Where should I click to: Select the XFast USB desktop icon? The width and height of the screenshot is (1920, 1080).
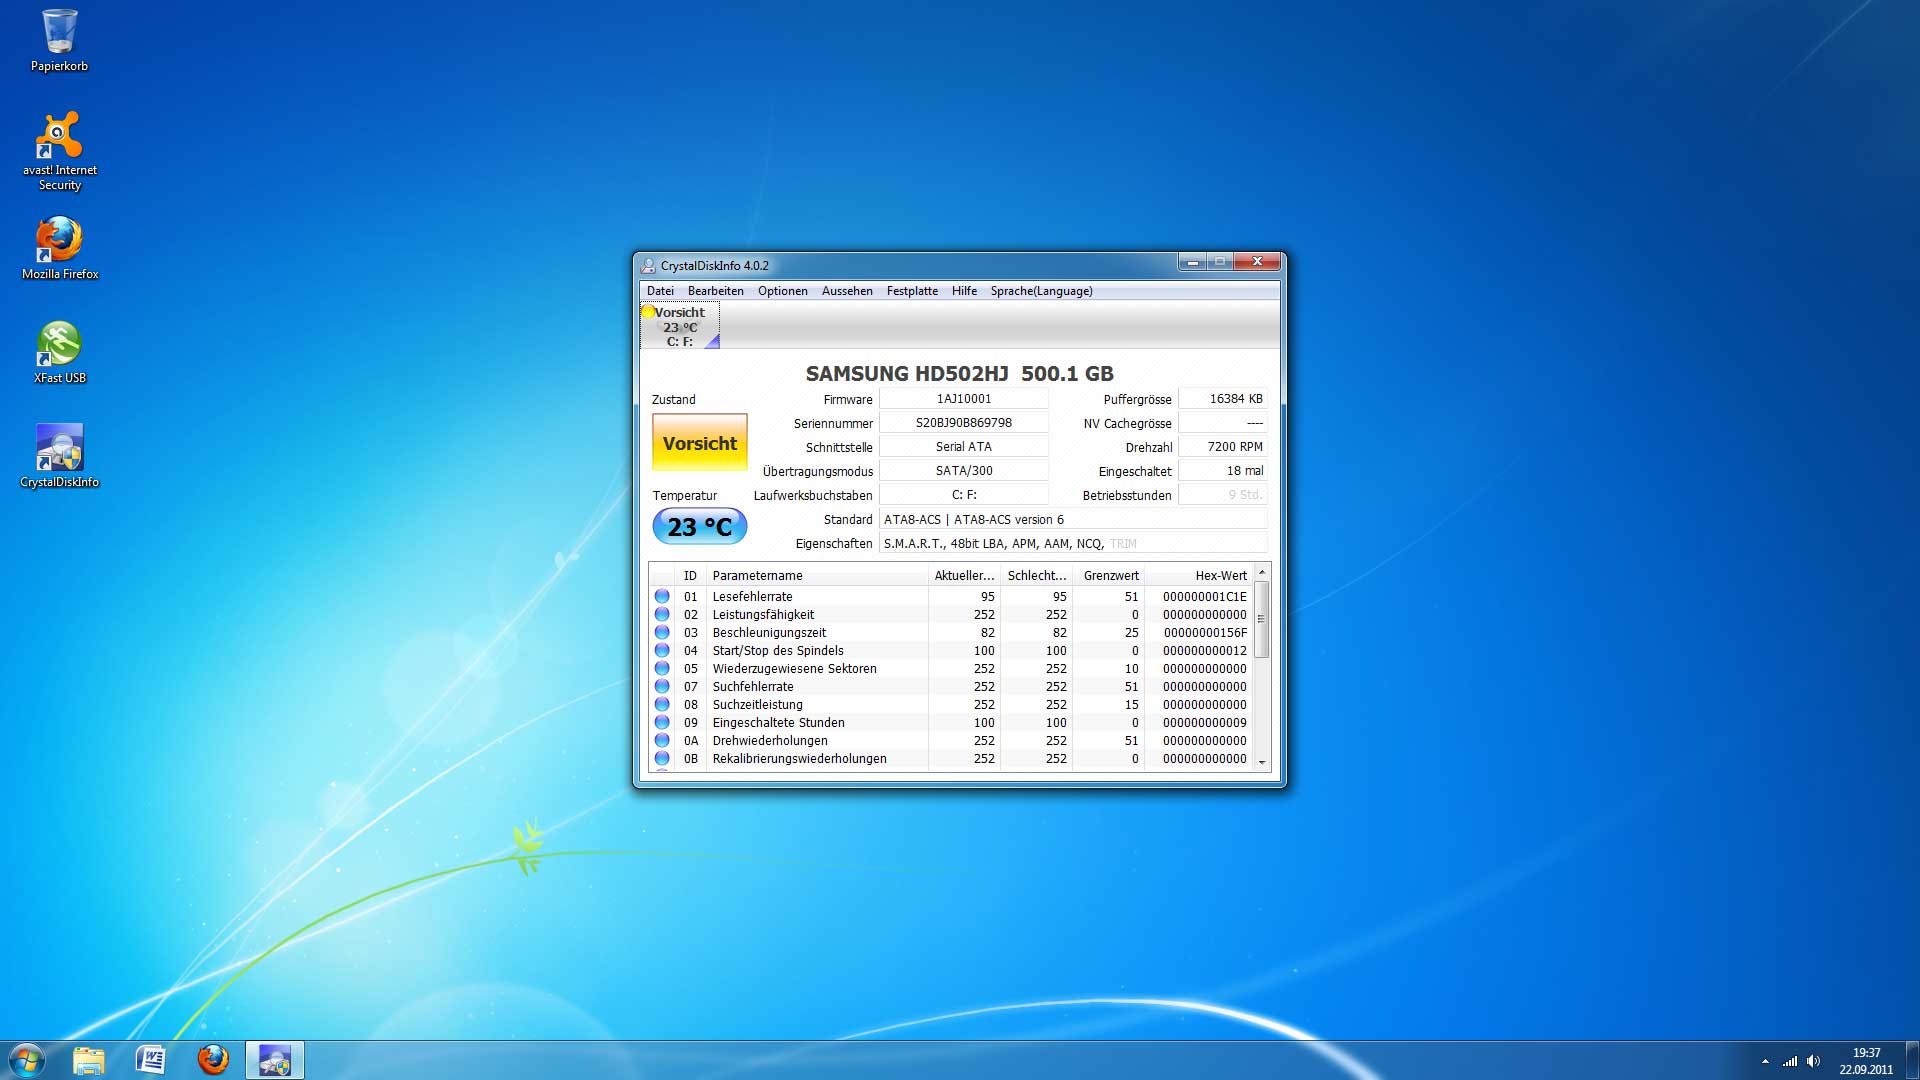click(x=59, y=353)
